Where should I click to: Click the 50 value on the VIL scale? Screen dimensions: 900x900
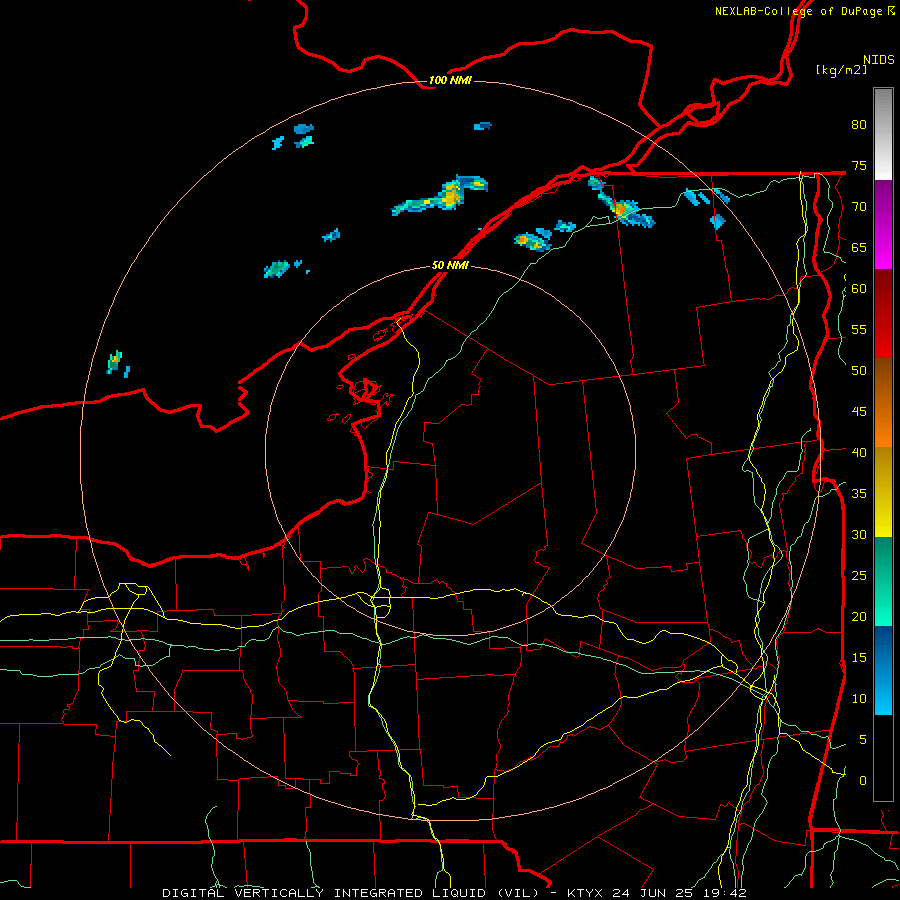tap(859, 371)
